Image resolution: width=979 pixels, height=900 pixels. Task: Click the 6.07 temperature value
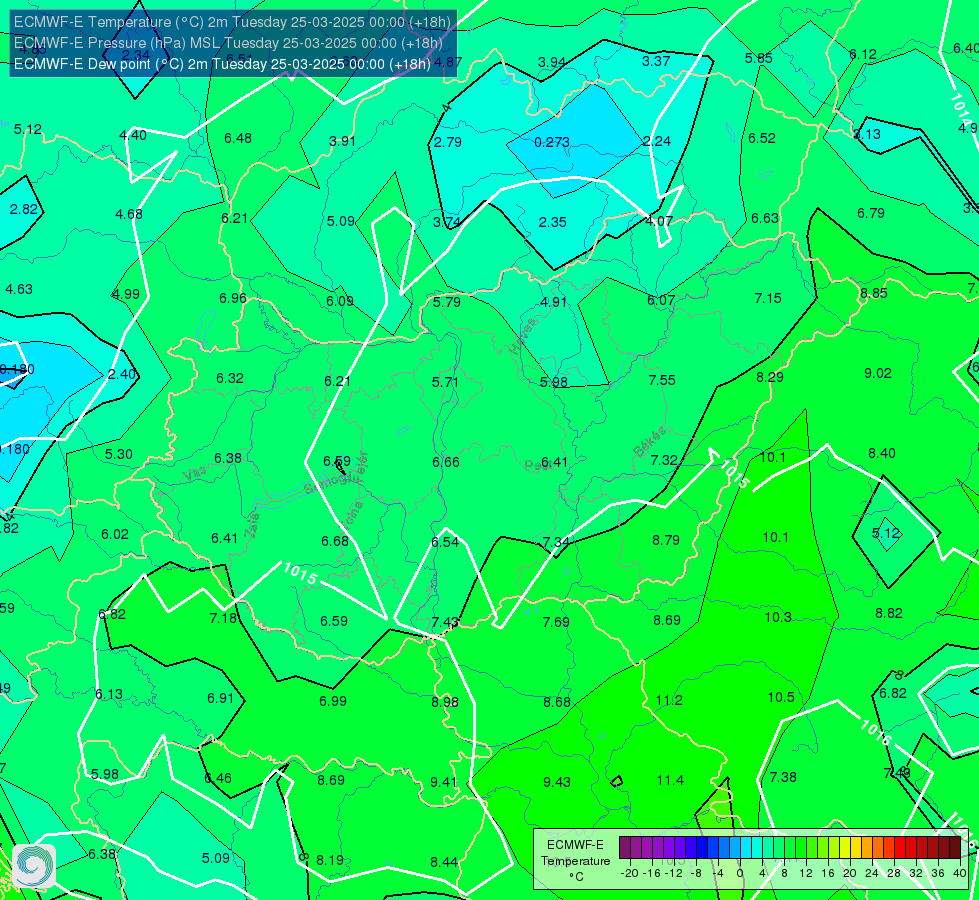coord(661,301)
